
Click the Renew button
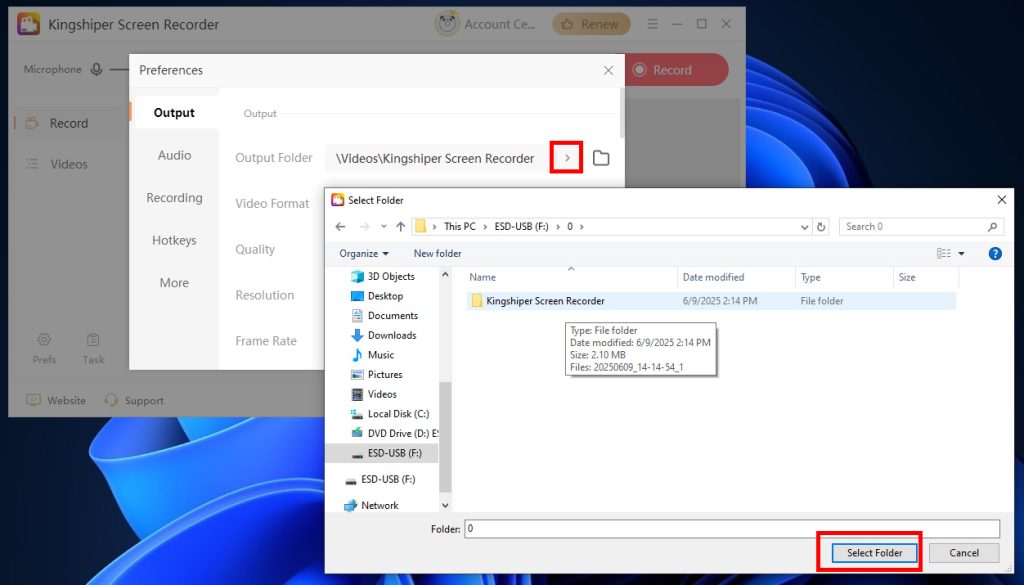tap(591, 24)
